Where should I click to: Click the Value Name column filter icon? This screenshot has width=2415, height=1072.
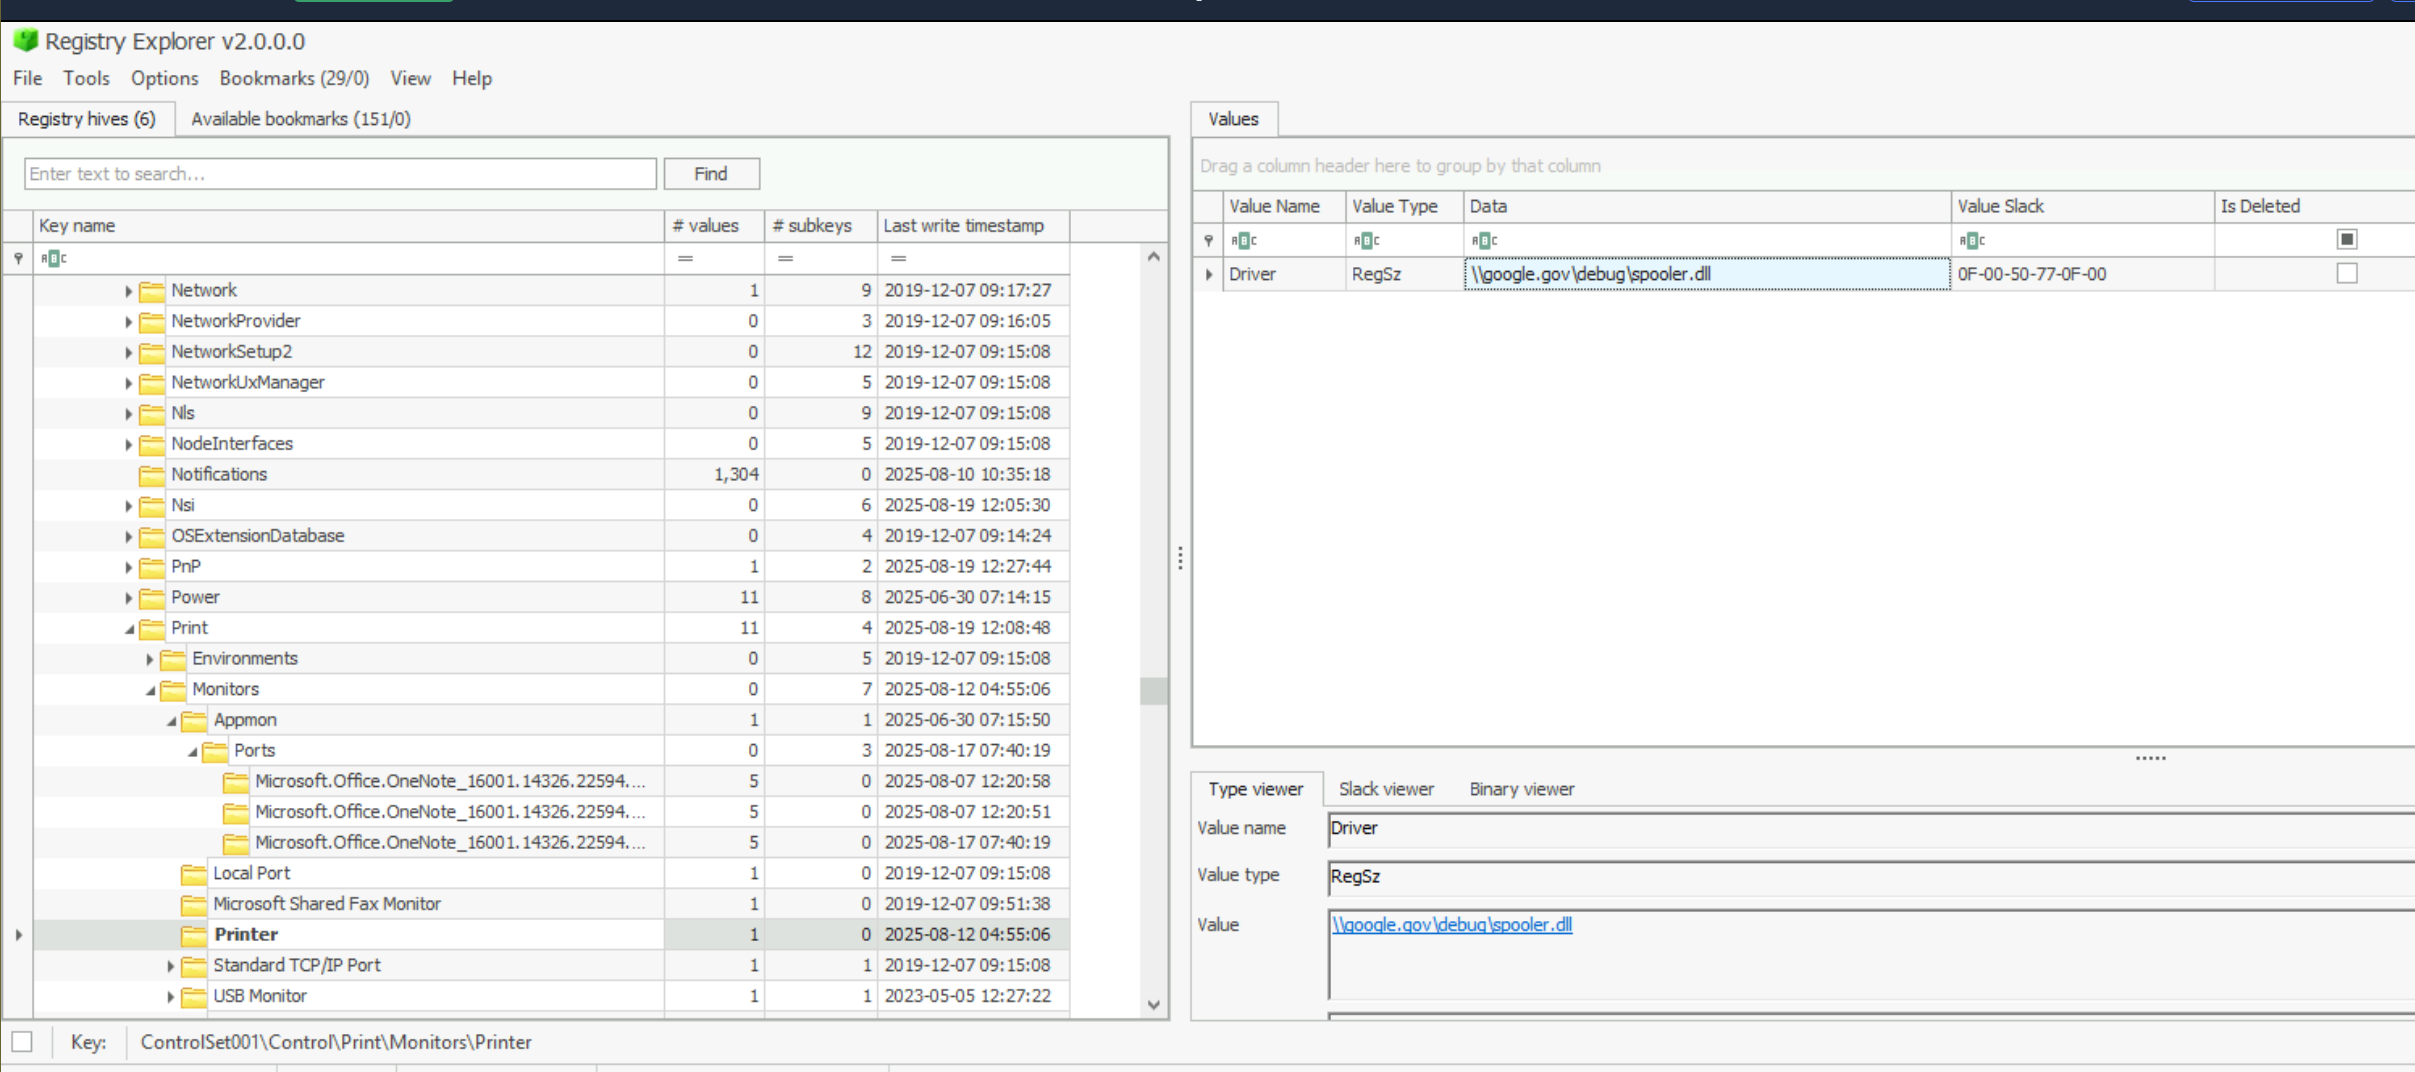coord(1243,240)
